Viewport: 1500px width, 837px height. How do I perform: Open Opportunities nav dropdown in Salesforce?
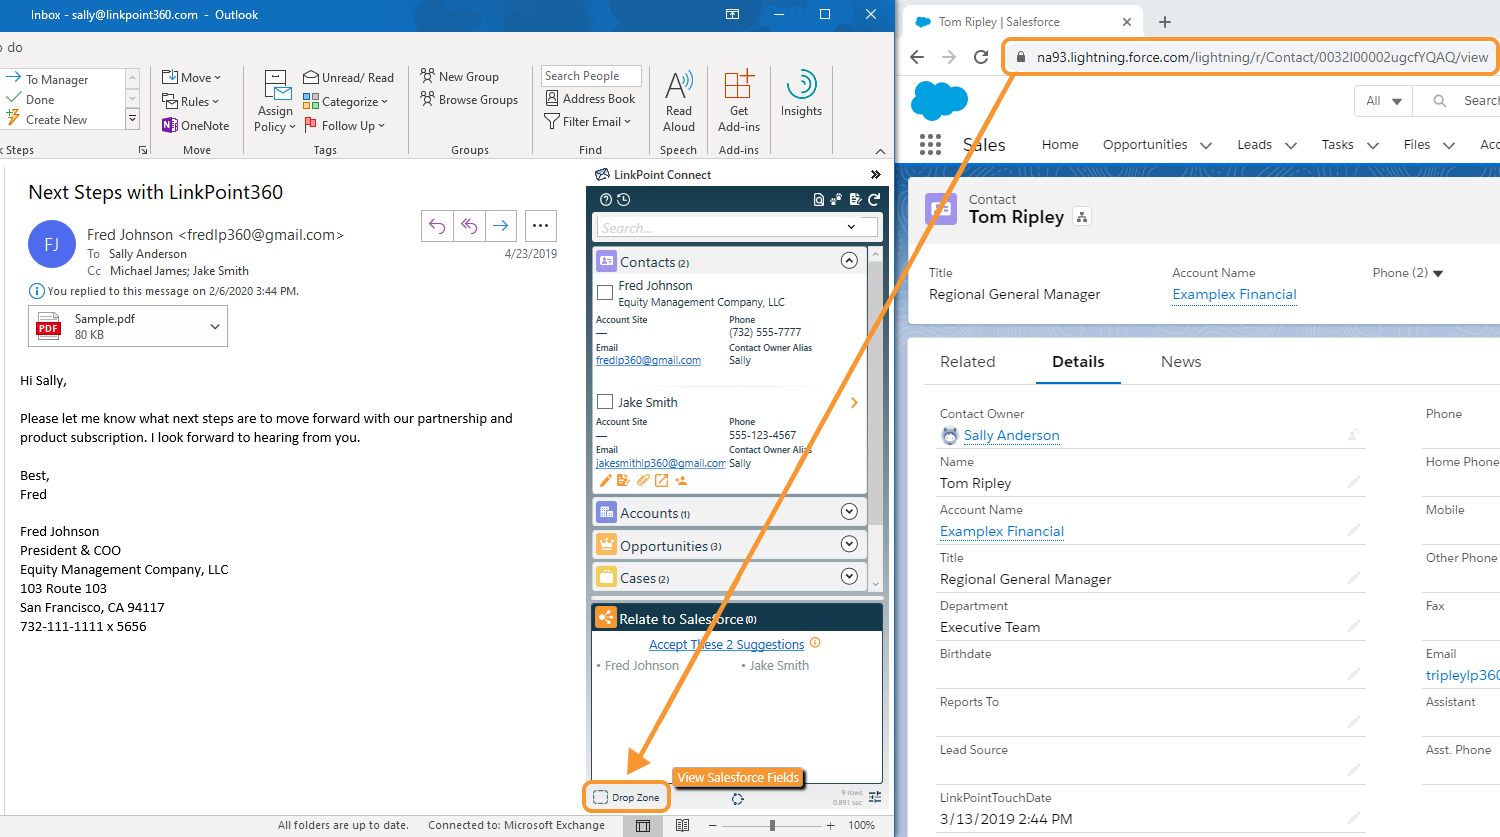[1206, 146]
